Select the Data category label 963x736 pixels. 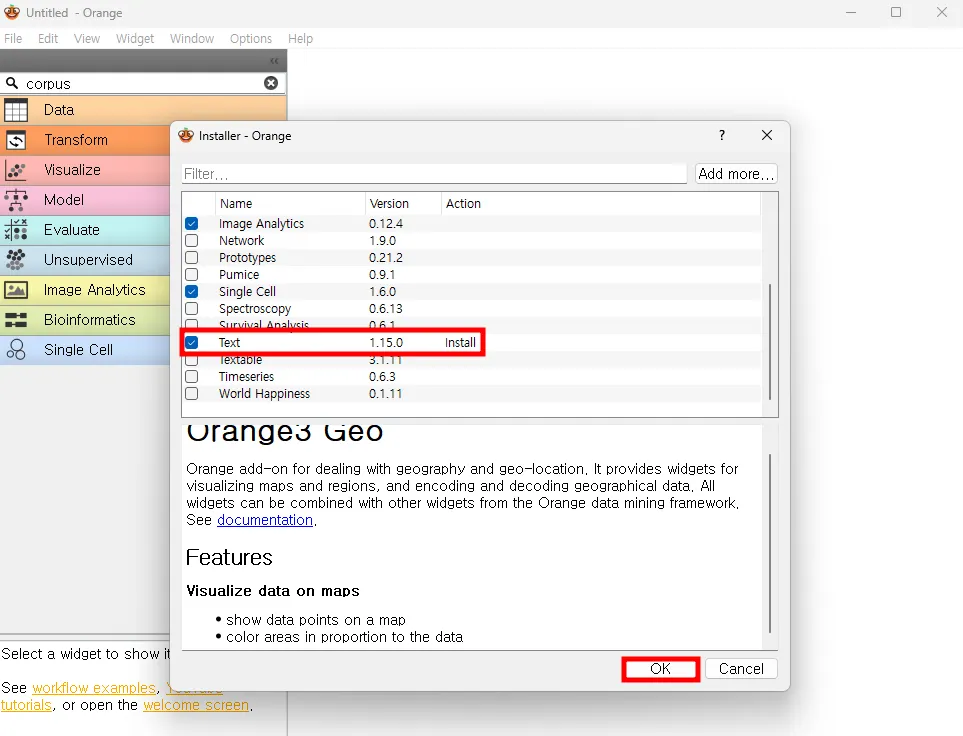click(x=59, y=110)
